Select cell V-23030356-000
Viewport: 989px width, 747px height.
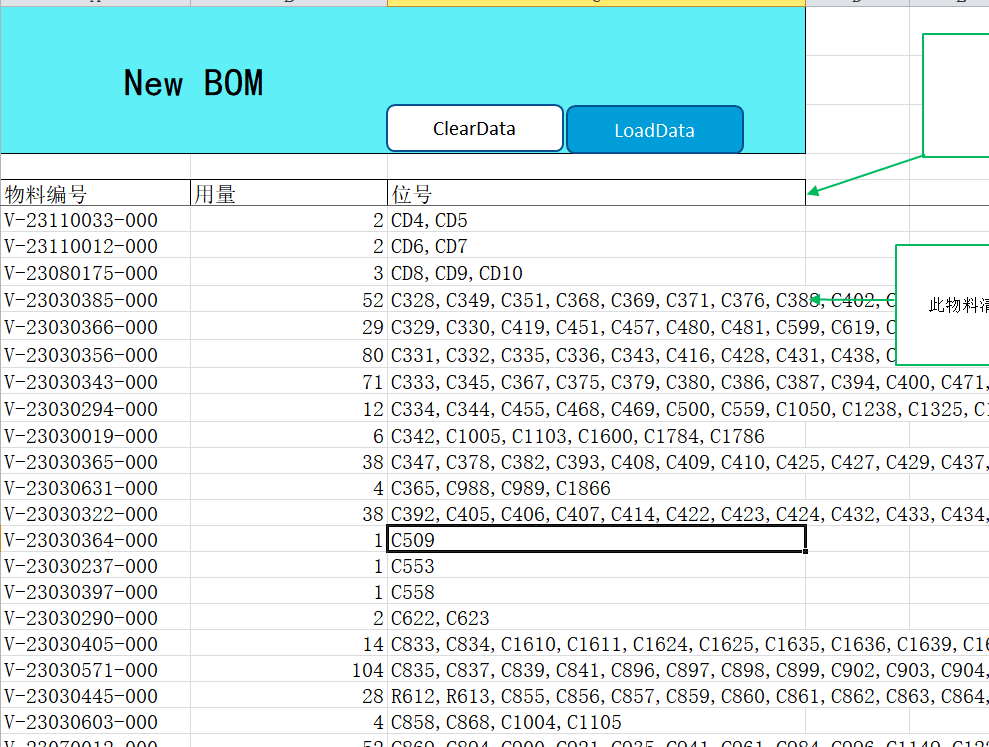click(95, 355)
